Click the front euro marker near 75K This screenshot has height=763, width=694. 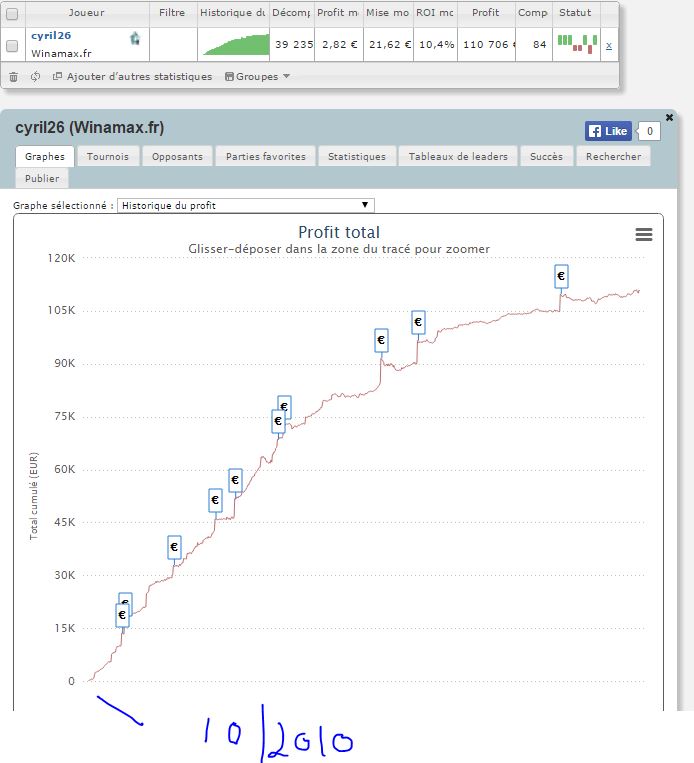(278, 421)
